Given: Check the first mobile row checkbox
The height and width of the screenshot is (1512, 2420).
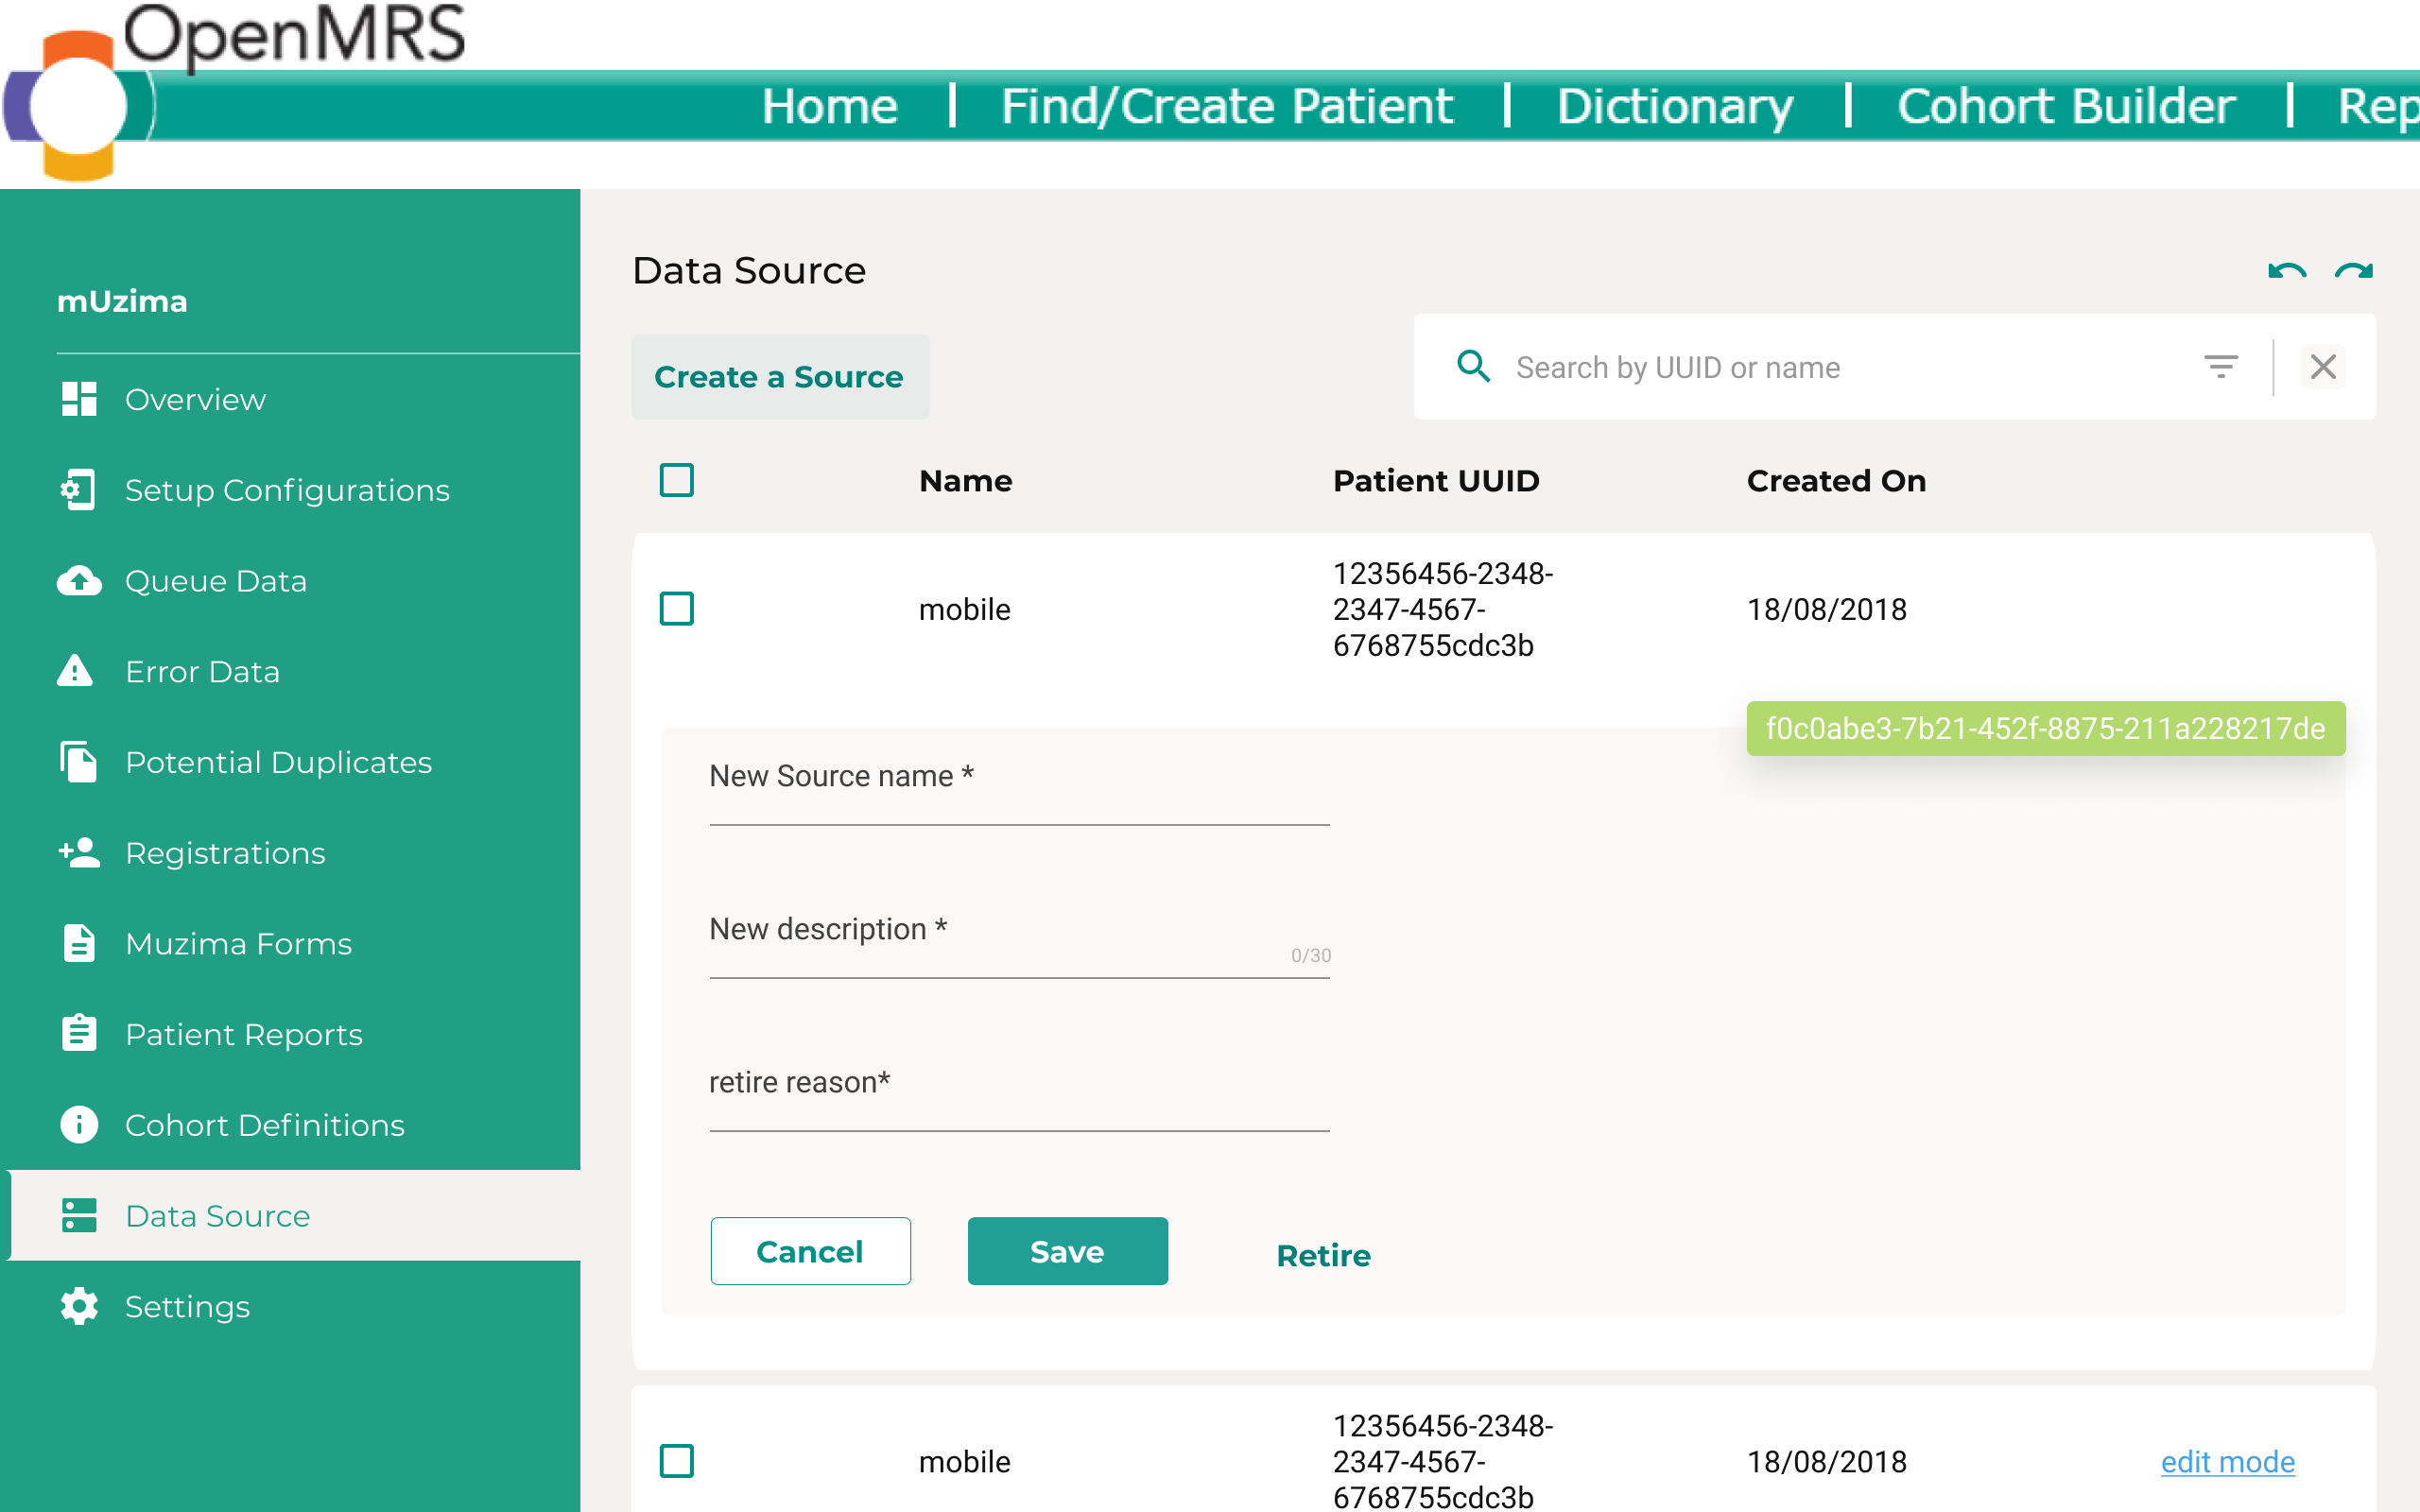Looking at the screenshot, I should [677, 609].
